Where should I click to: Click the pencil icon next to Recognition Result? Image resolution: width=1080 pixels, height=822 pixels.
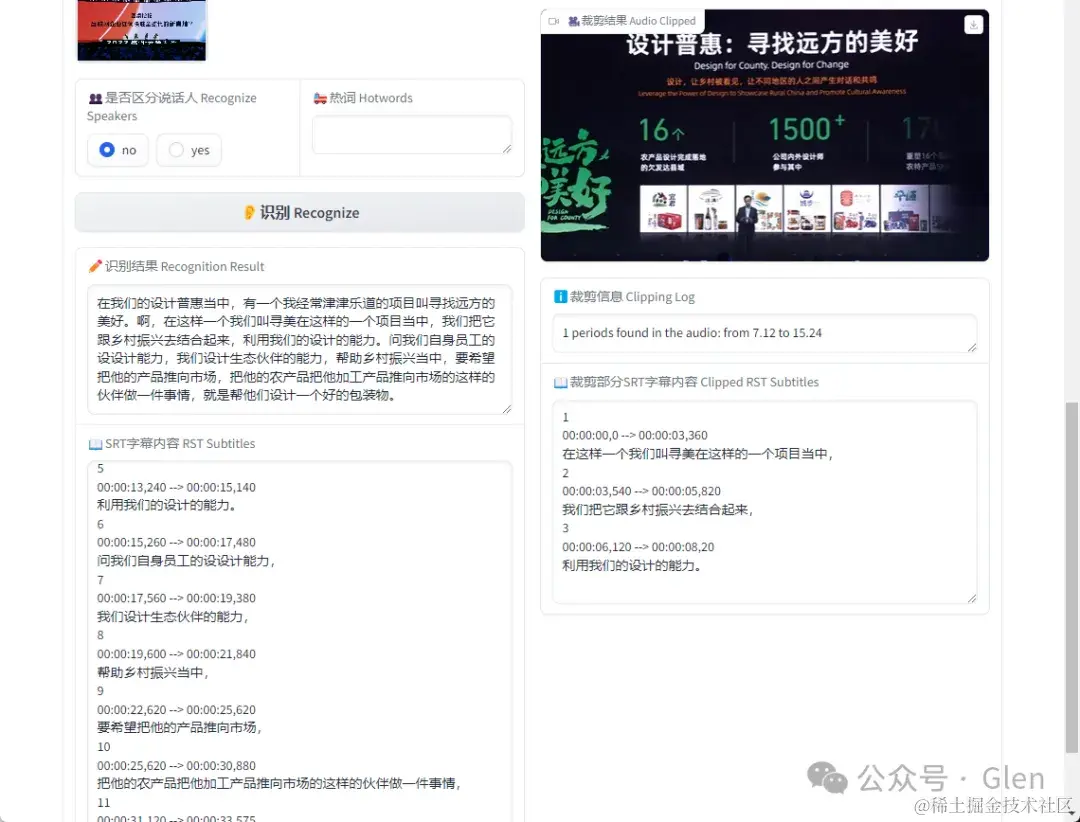pyautogui.click(x=96, y=265)
